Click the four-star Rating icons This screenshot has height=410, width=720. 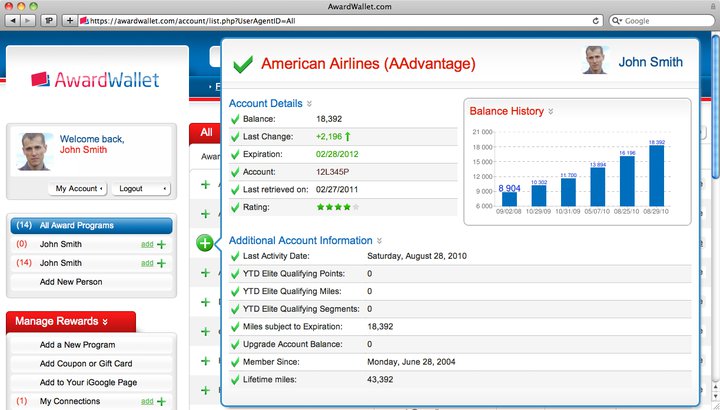(337, 208)
